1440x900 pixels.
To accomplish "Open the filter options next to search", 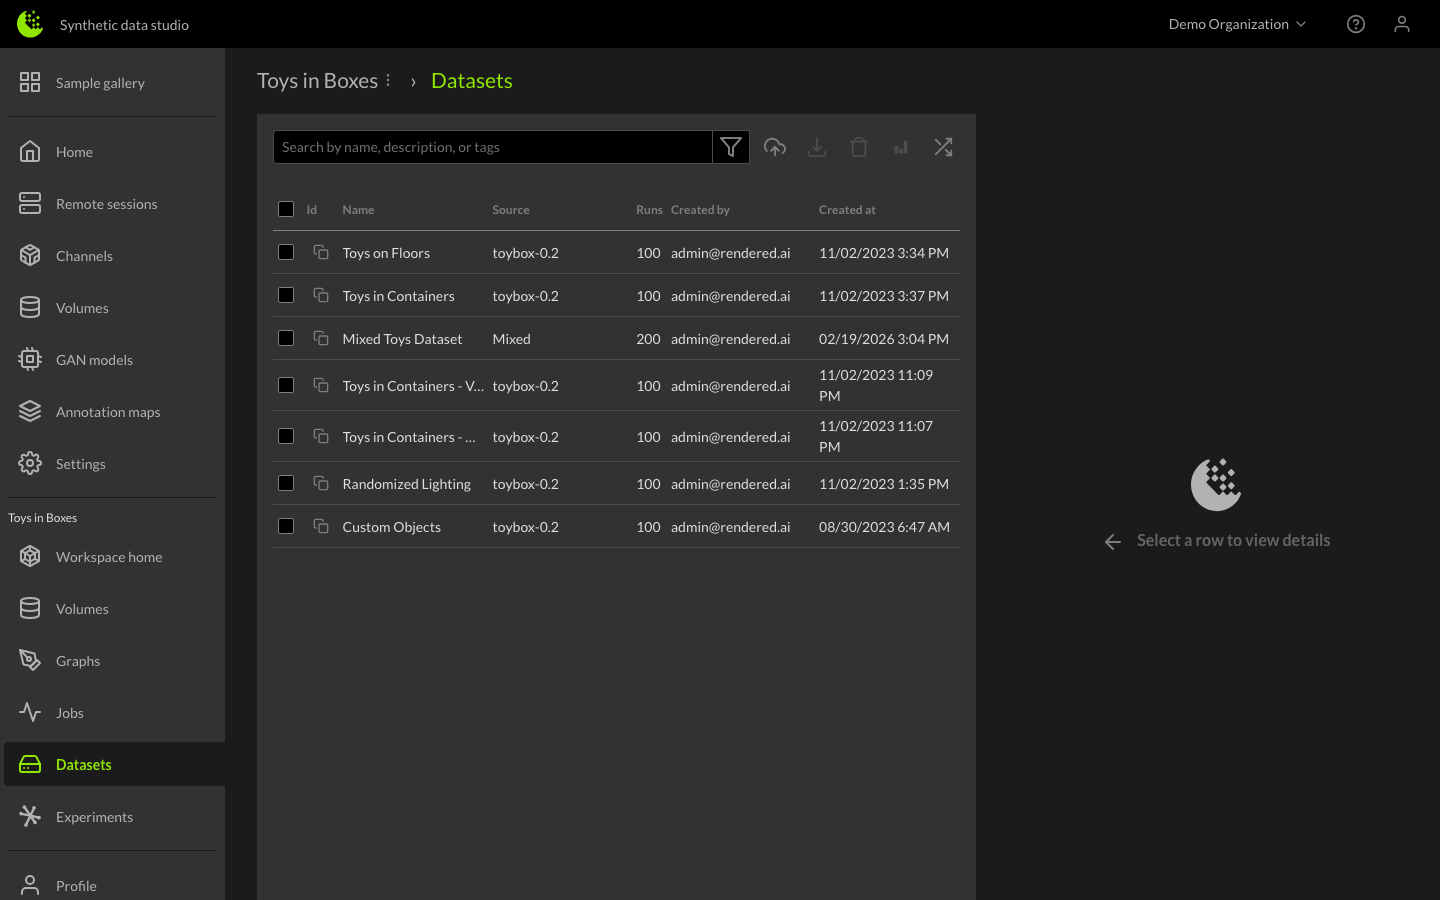I will coord(731,147).
